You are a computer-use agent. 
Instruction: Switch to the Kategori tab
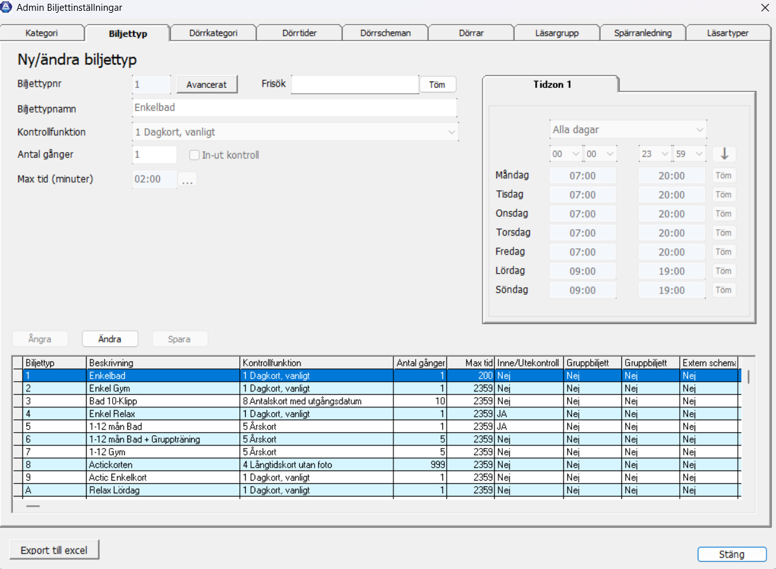(42, 33)
